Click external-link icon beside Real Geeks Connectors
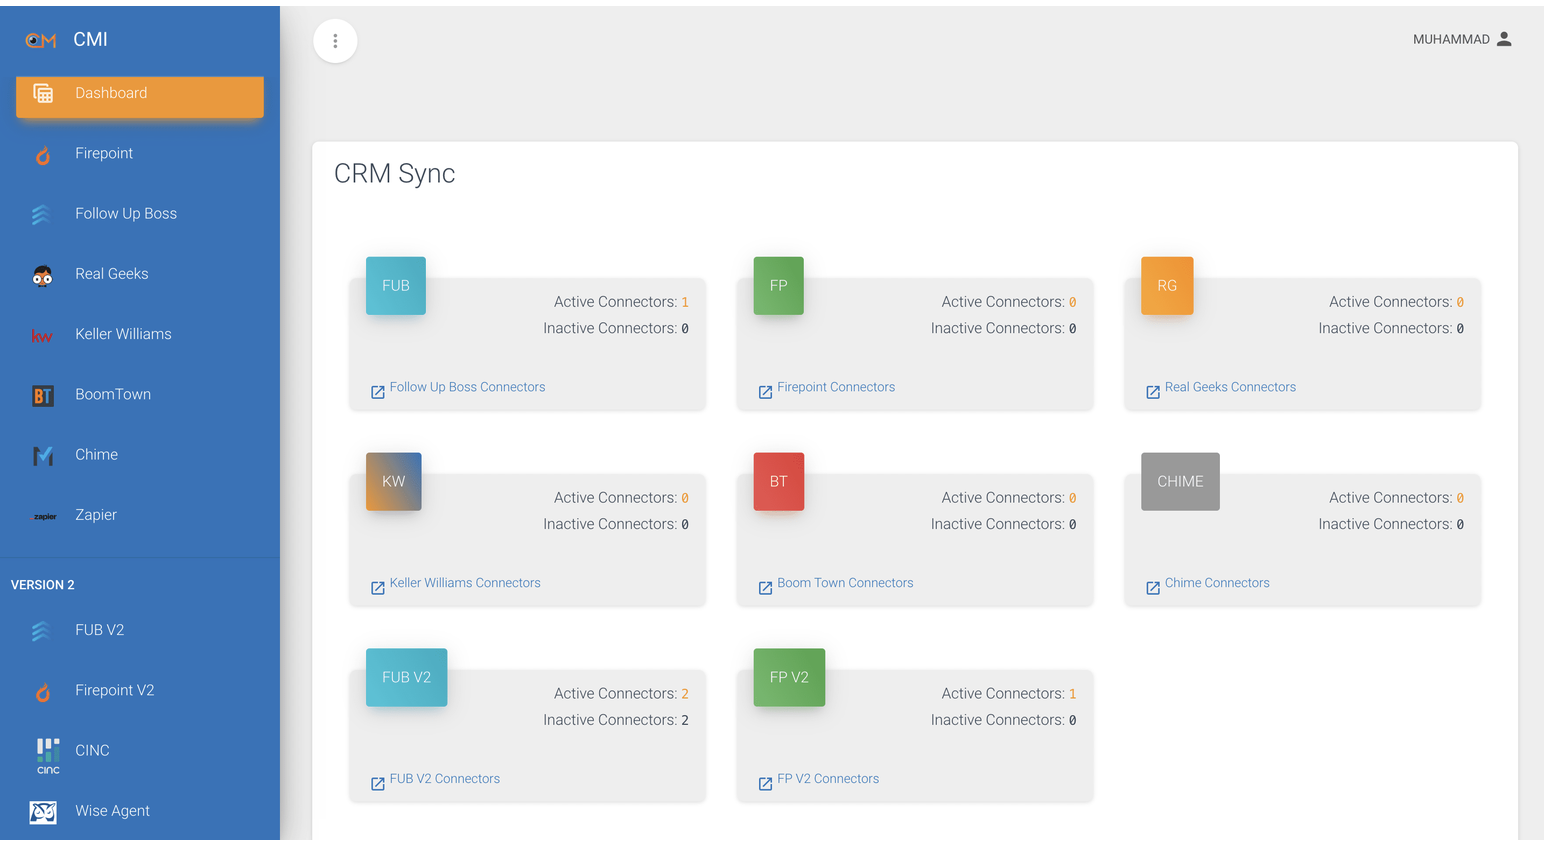The image size is (1544, 866). (1153, 392)
